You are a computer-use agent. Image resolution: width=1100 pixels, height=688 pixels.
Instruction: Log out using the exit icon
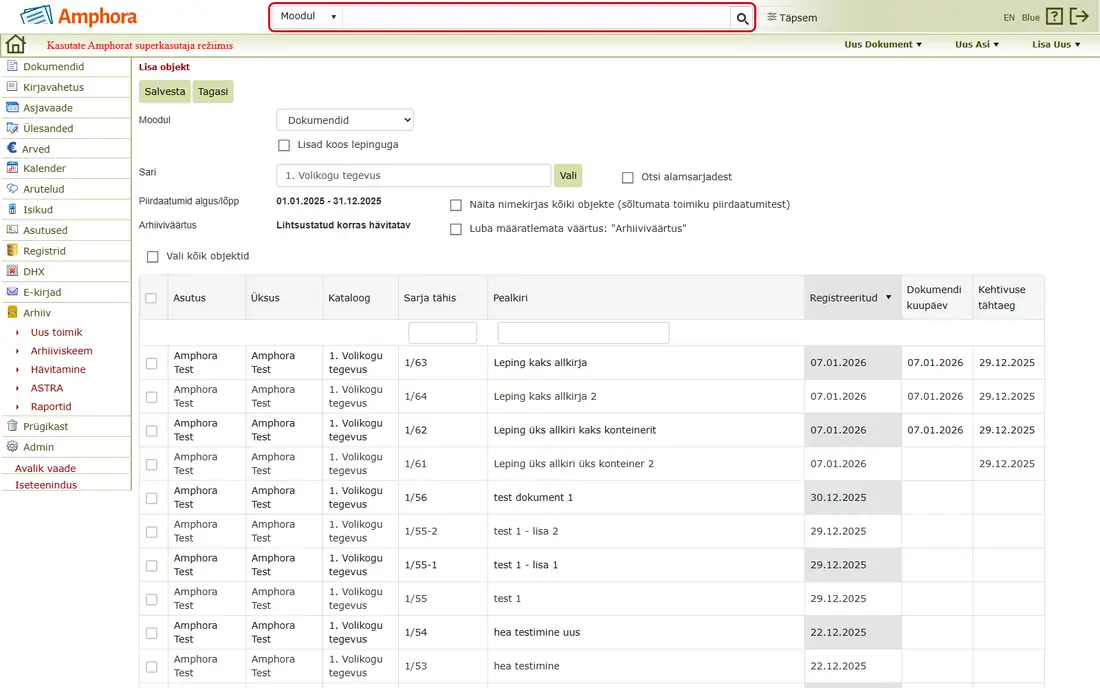point(1079,17)
